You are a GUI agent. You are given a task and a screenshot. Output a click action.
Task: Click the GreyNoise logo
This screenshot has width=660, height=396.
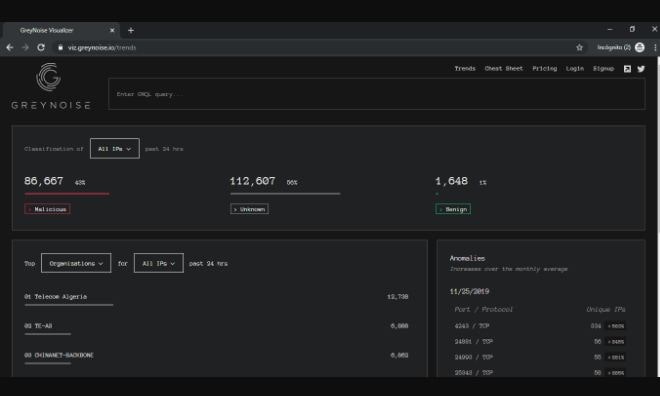click(x=51, y=86)
